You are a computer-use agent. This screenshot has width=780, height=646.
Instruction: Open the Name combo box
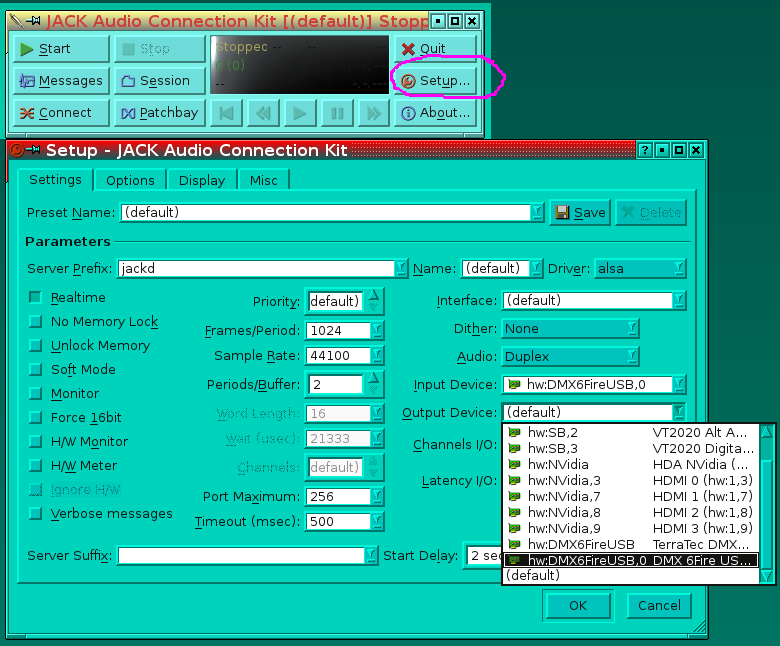pos(536,269)
